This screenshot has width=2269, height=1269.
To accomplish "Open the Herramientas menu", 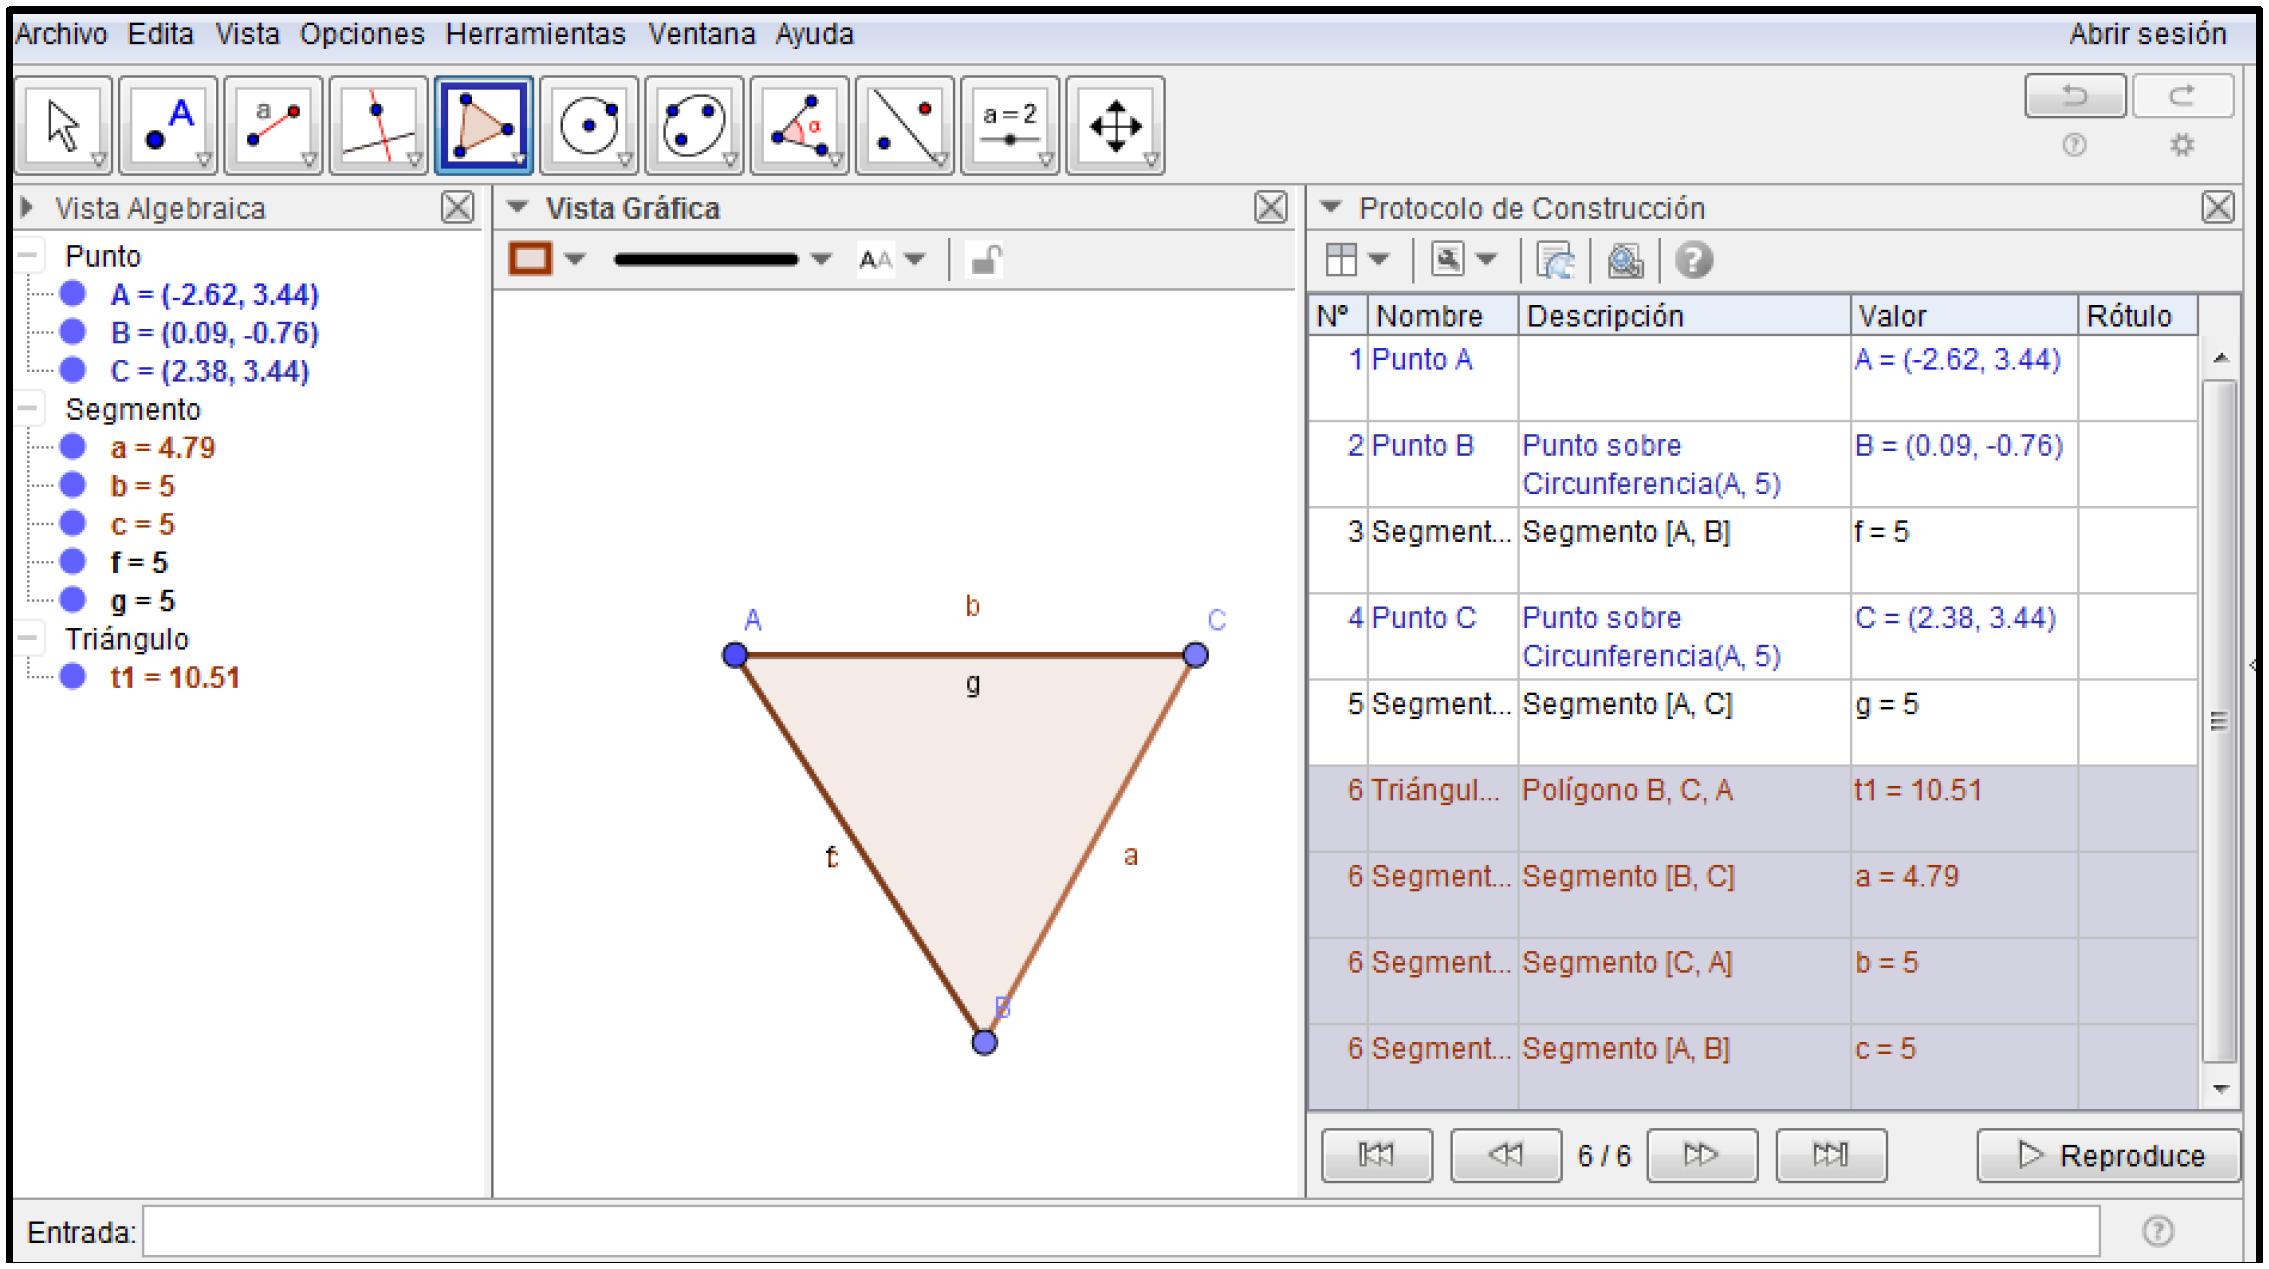I will (x=535, y=34).
